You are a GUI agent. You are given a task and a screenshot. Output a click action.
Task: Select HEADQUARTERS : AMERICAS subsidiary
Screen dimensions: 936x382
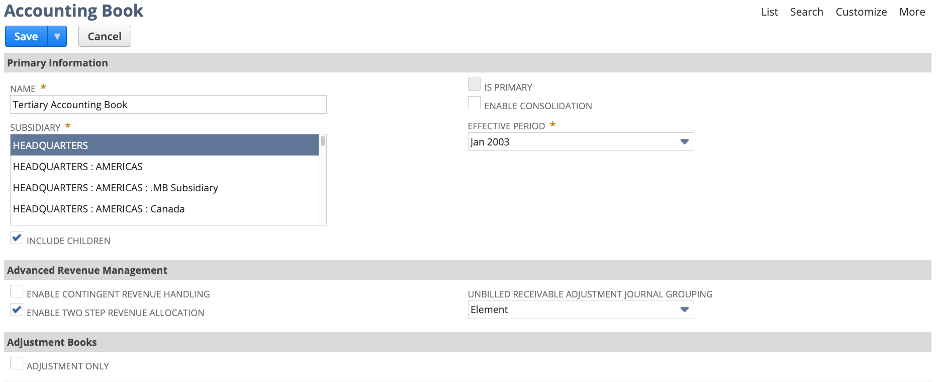[x=165, y=167]
